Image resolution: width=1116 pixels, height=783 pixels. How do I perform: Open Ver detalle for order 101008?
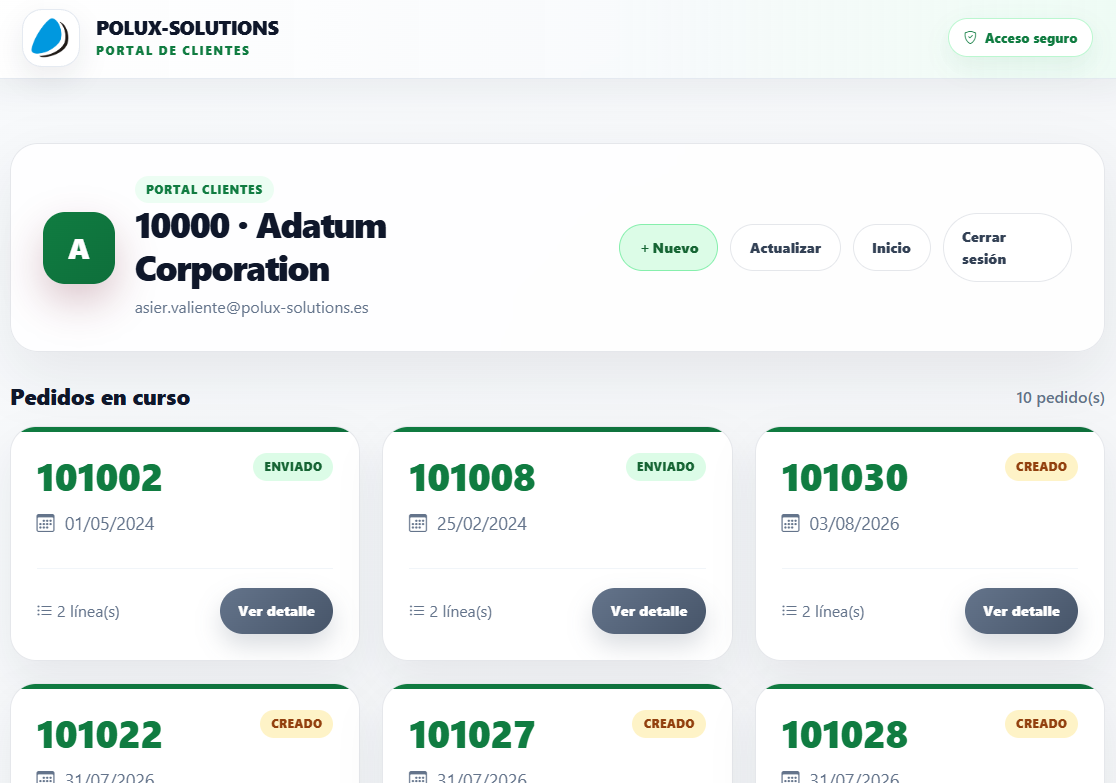point(648,611)
